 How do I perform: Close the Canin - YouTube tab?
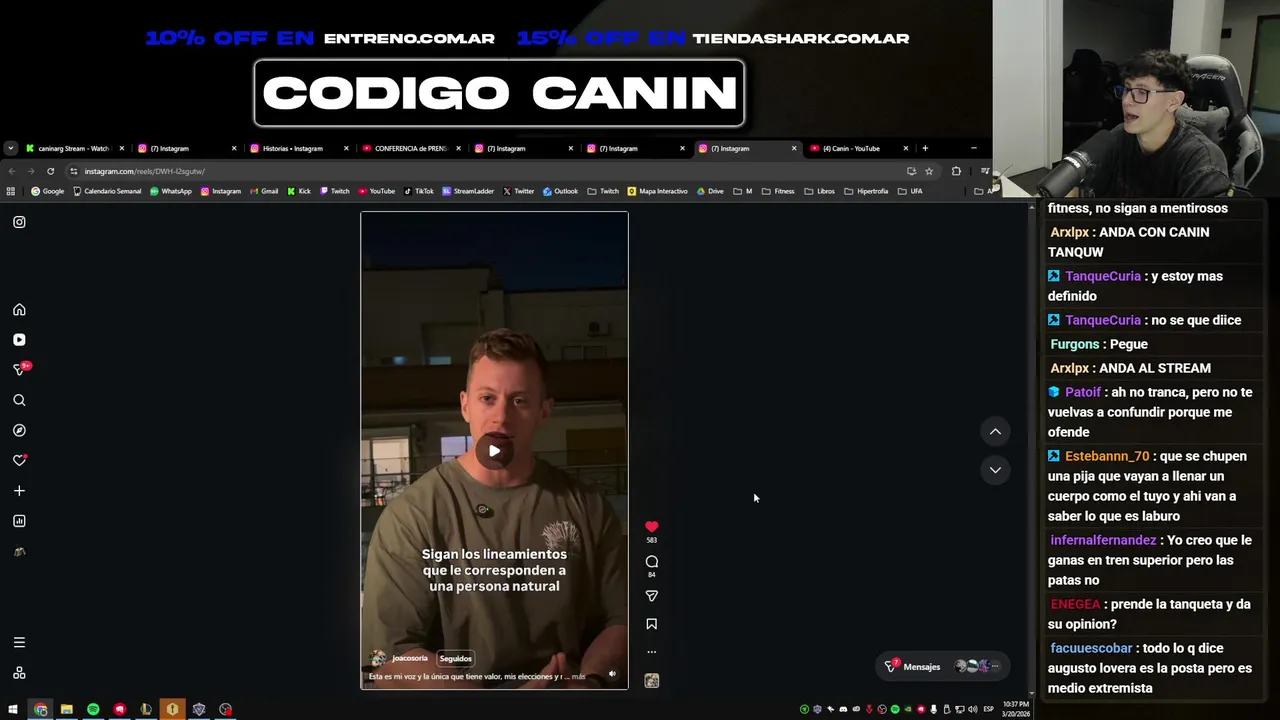(x=906, y=148)
